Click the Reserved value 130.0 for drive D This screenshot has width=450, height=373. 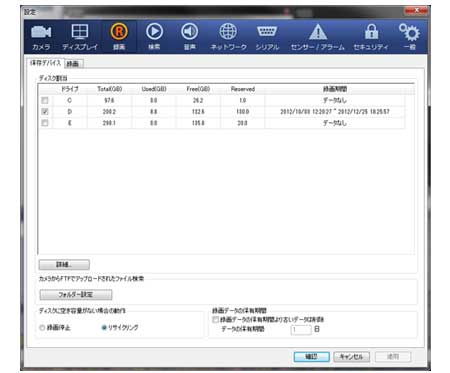243,111
